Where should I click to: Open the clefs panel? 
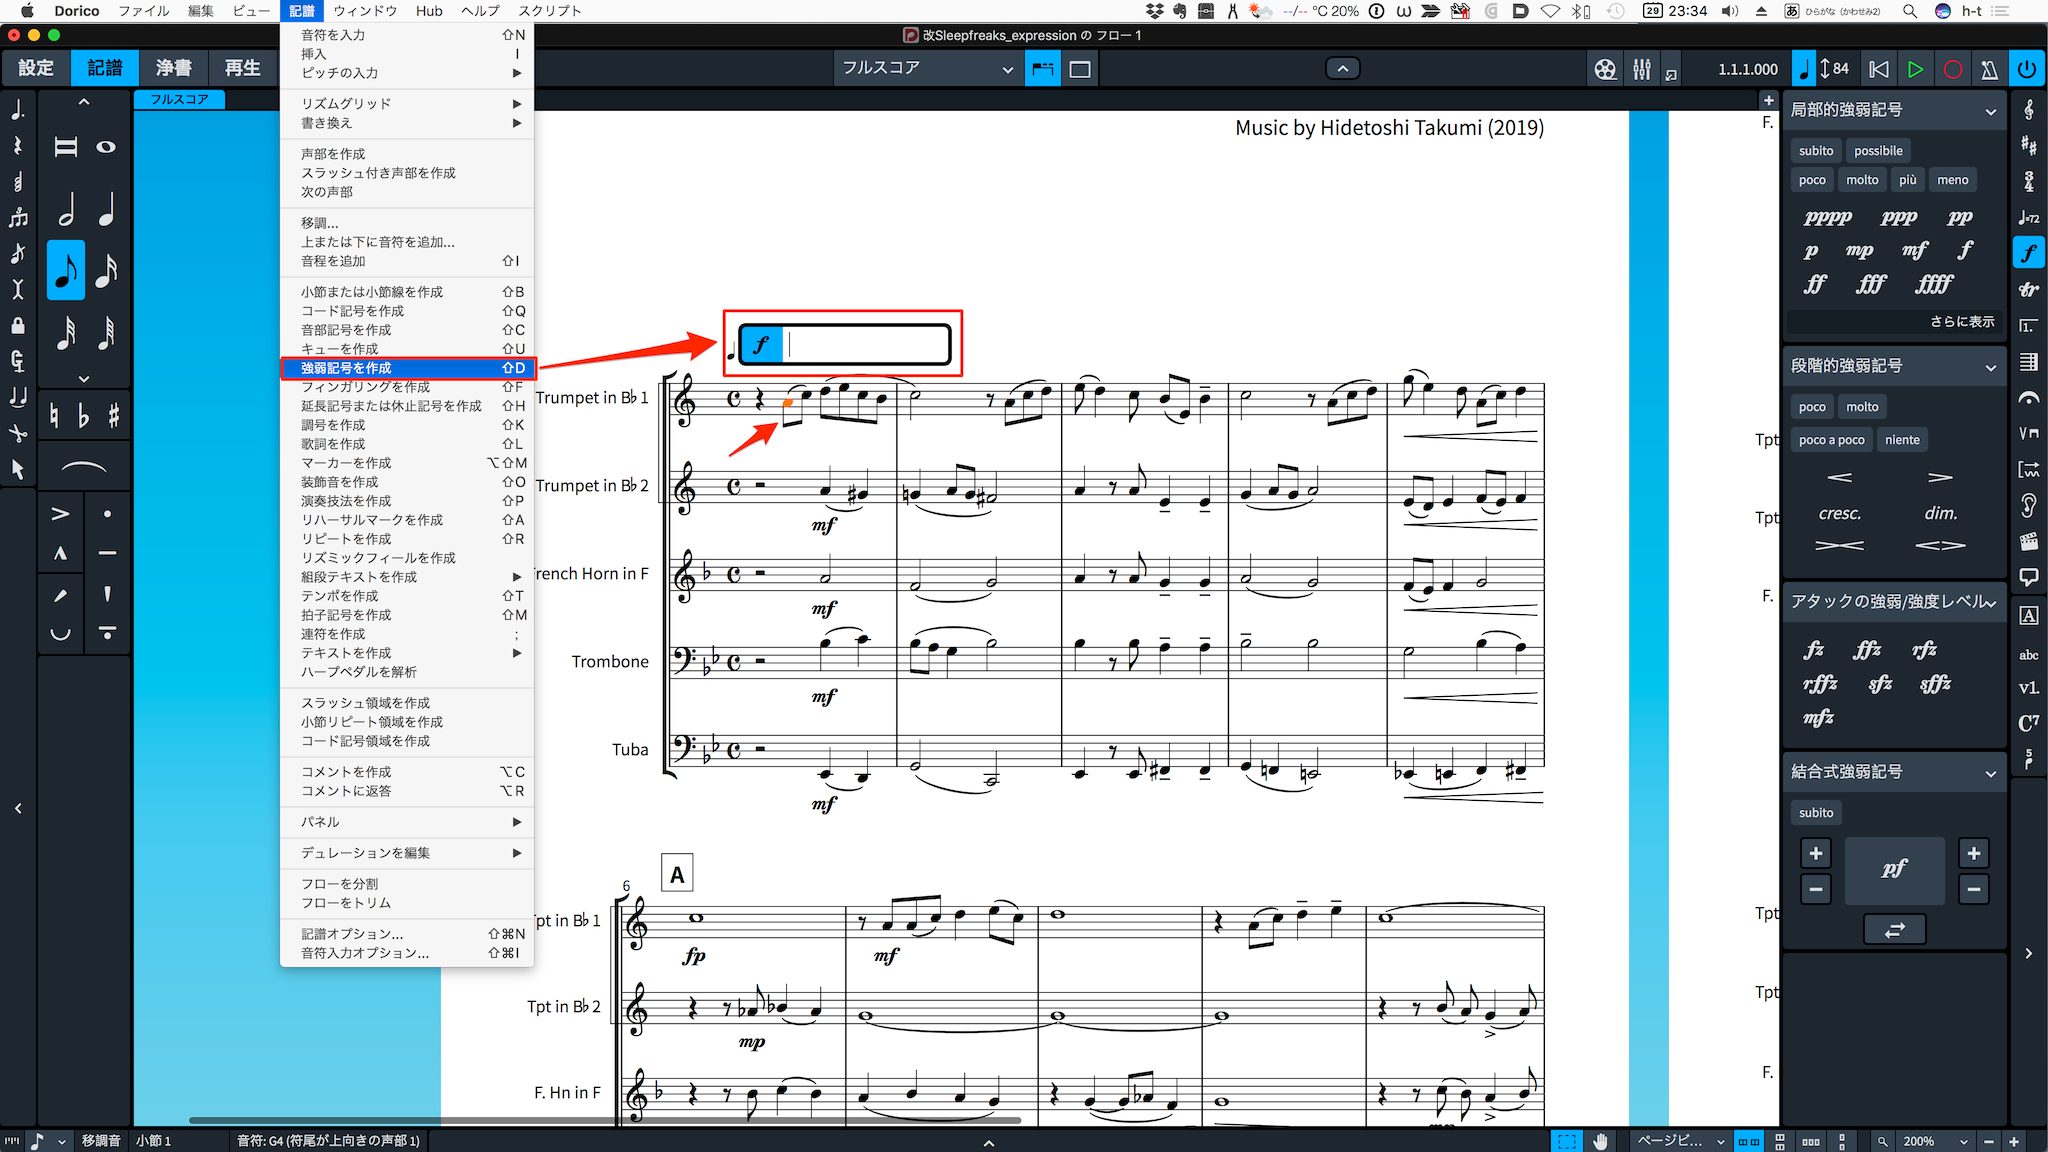(2028, 109)
